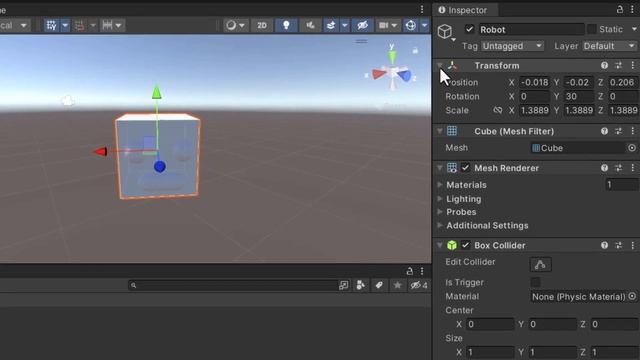Open the scene effects dropdown arrow

click(344, 25)
